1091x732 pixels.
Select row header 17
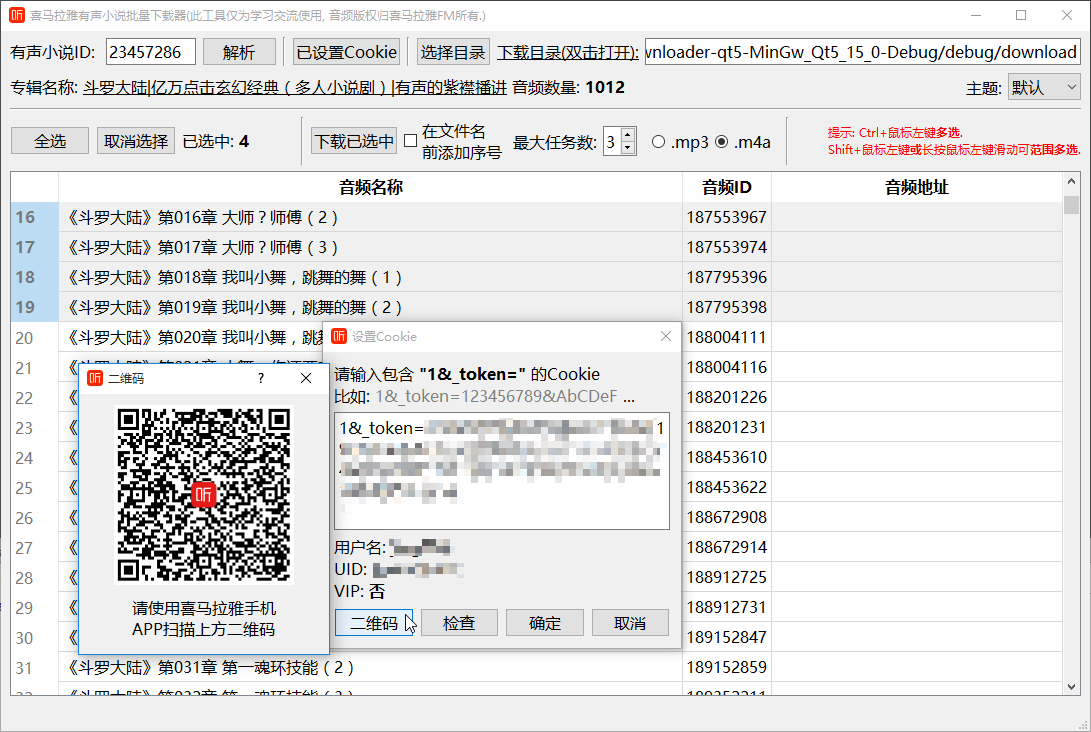pos(34,247)
